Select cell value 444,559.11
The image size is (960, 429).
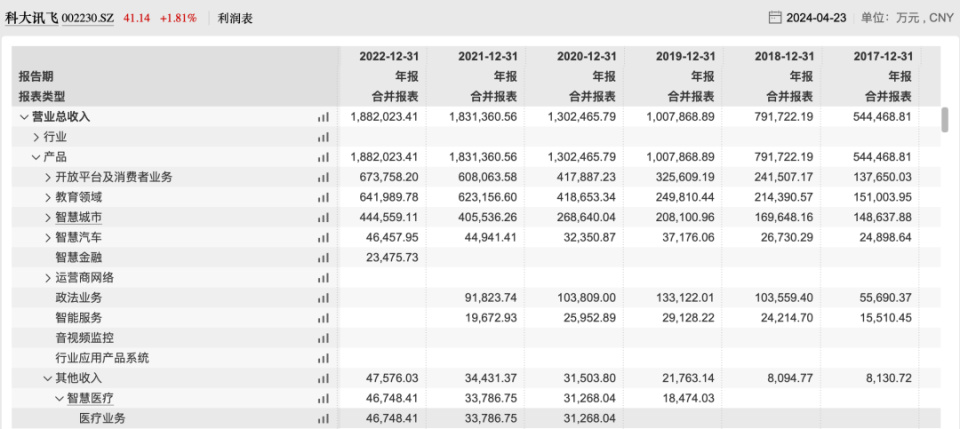tap(389, 218)
